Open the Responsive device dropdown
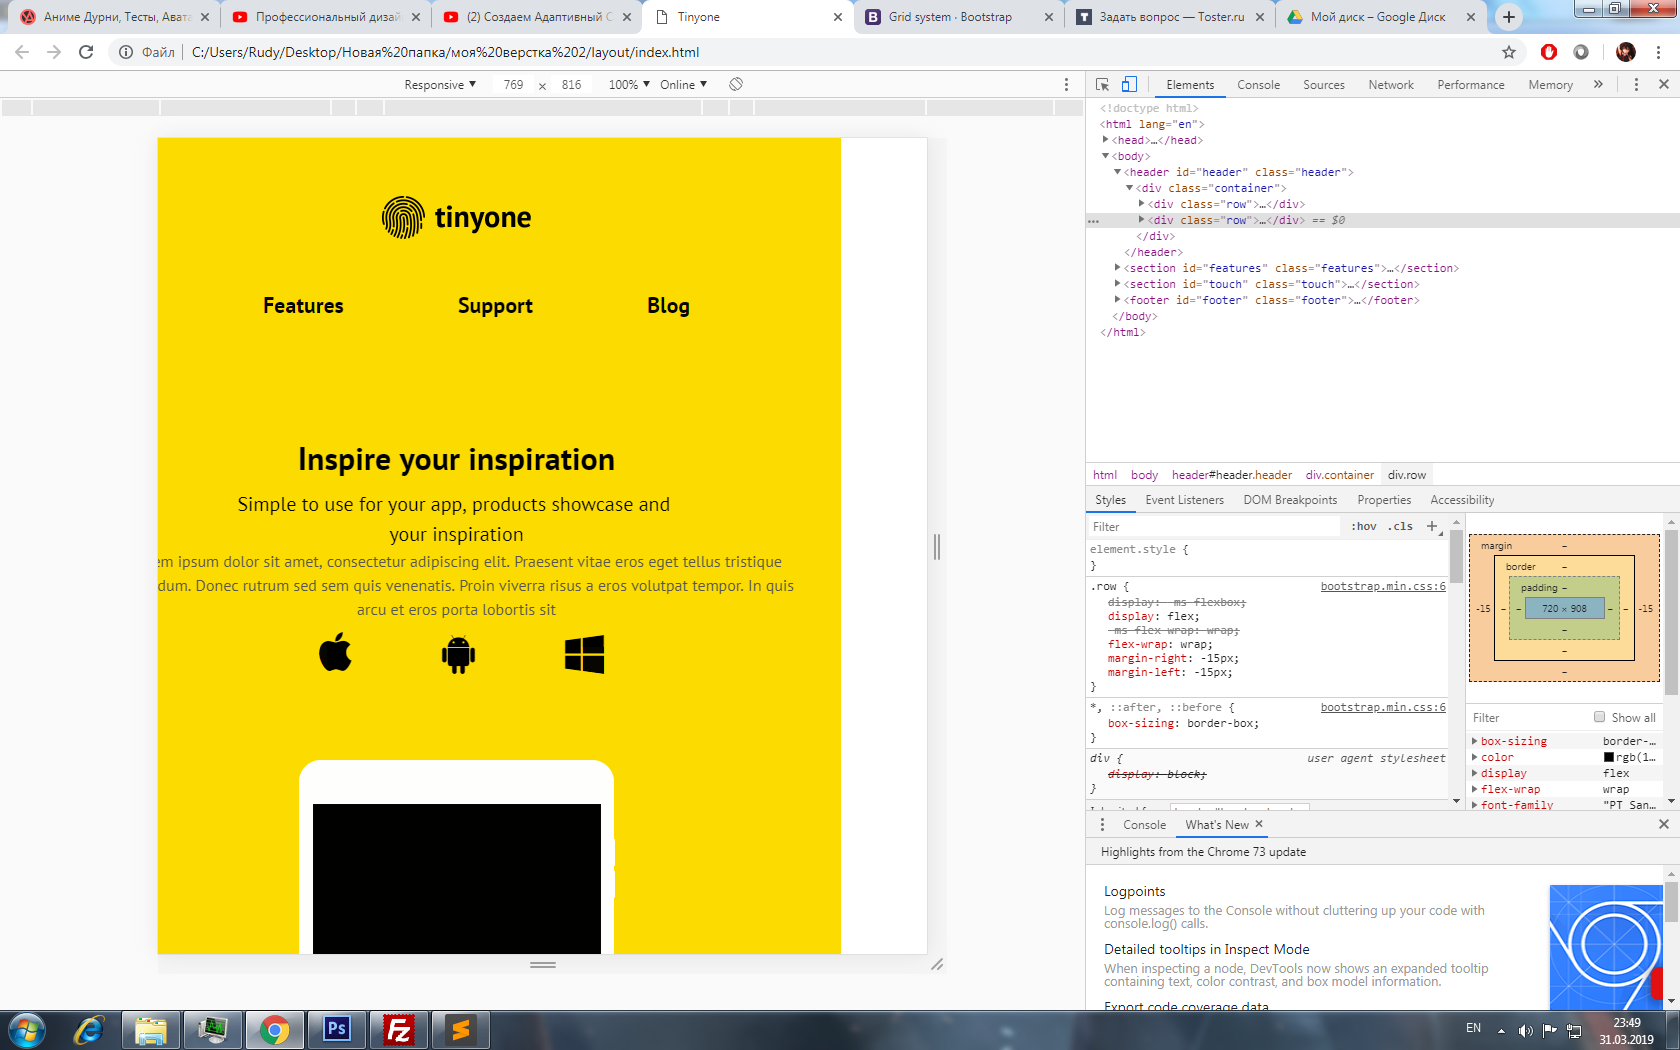This screenshot has height=1050, width=1680. [440, 85]
